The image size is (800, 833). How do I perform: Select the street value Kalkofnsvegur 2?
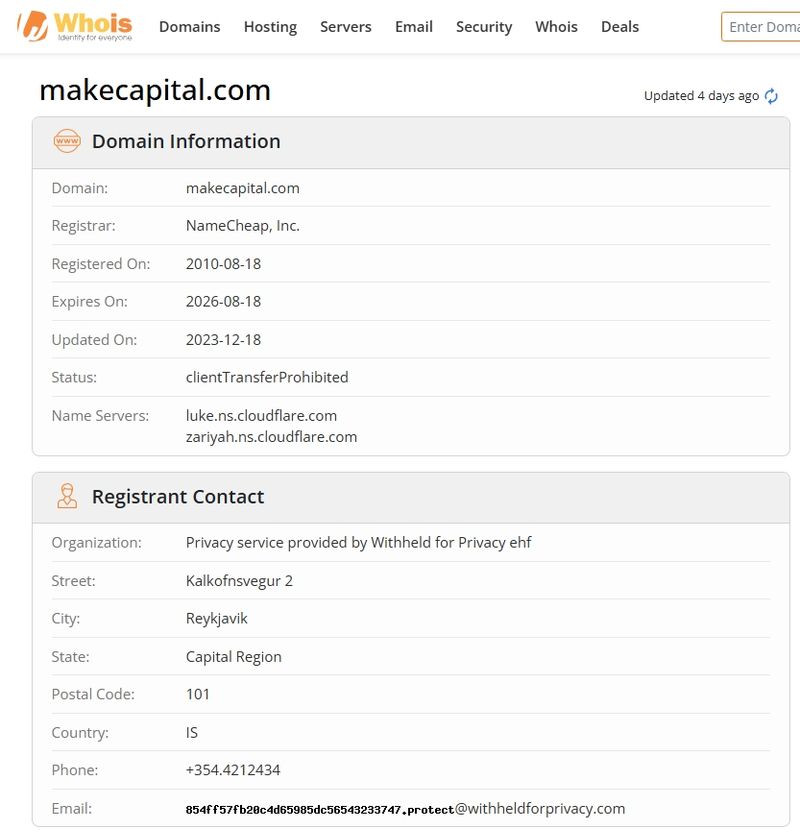pos(240,581)
